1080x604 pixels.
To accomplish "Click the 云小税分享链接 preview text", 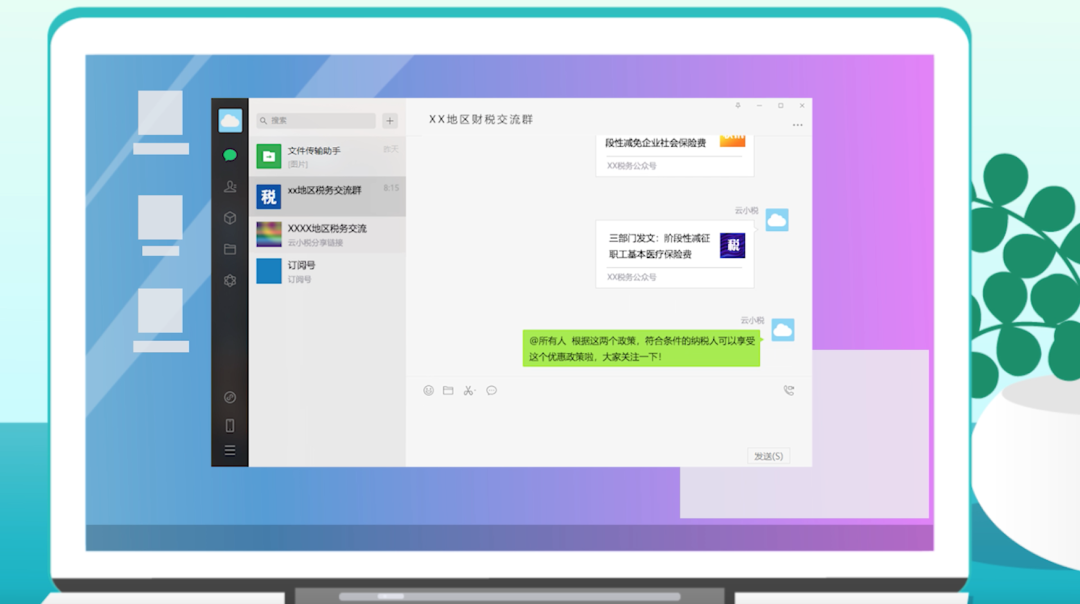I will tap(315, 243).
